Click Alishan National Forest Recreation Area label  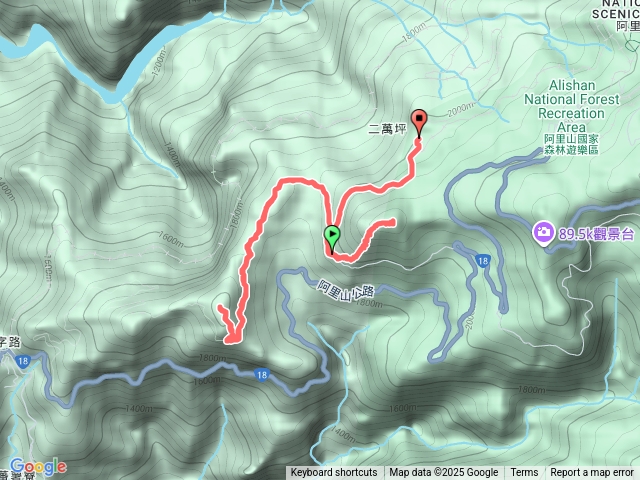[571, 106]
